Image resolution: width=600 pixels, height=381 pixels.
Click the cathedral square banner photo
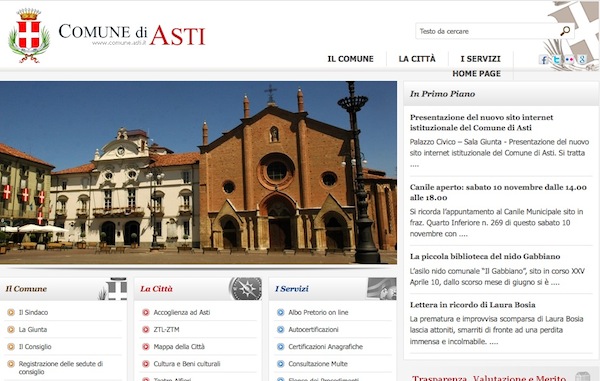click(198, 173)
